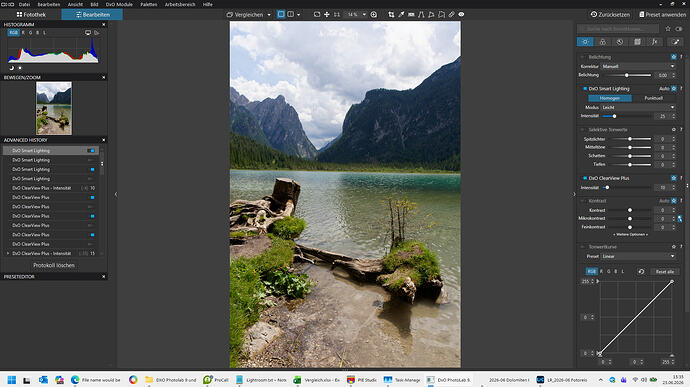Toggle DxO Smart Lighting on/off
The image size is (690, 387).
(x=585, y=88)
